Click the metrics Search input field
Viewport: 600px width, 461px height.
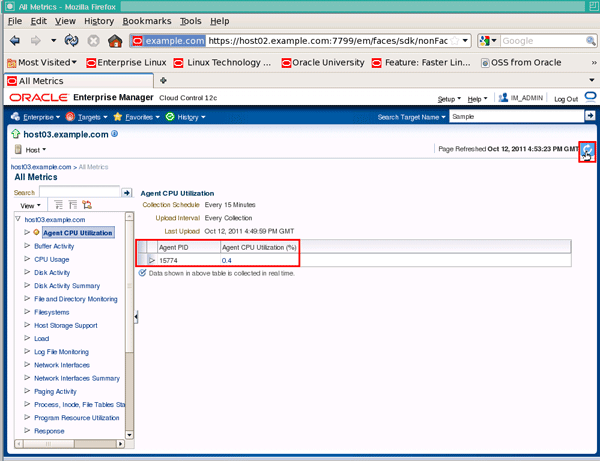click(80, 192)
